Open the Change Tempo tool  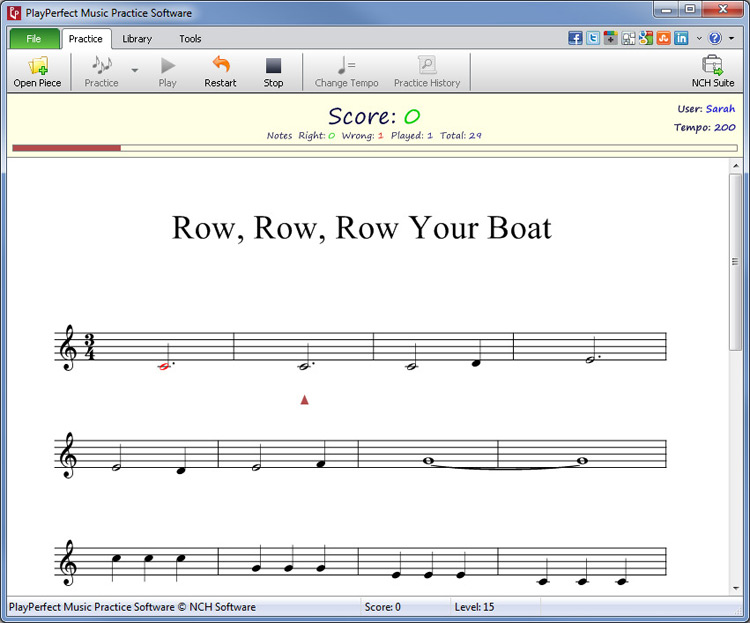(346, 71)
